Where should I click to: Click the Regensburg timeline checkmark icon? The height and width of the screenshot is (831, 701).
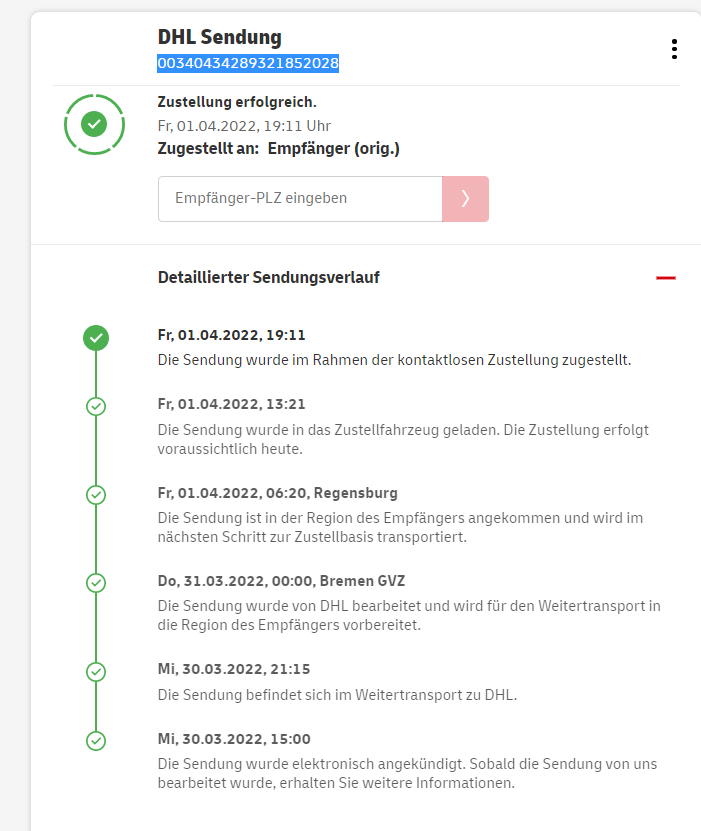(96, 495)
